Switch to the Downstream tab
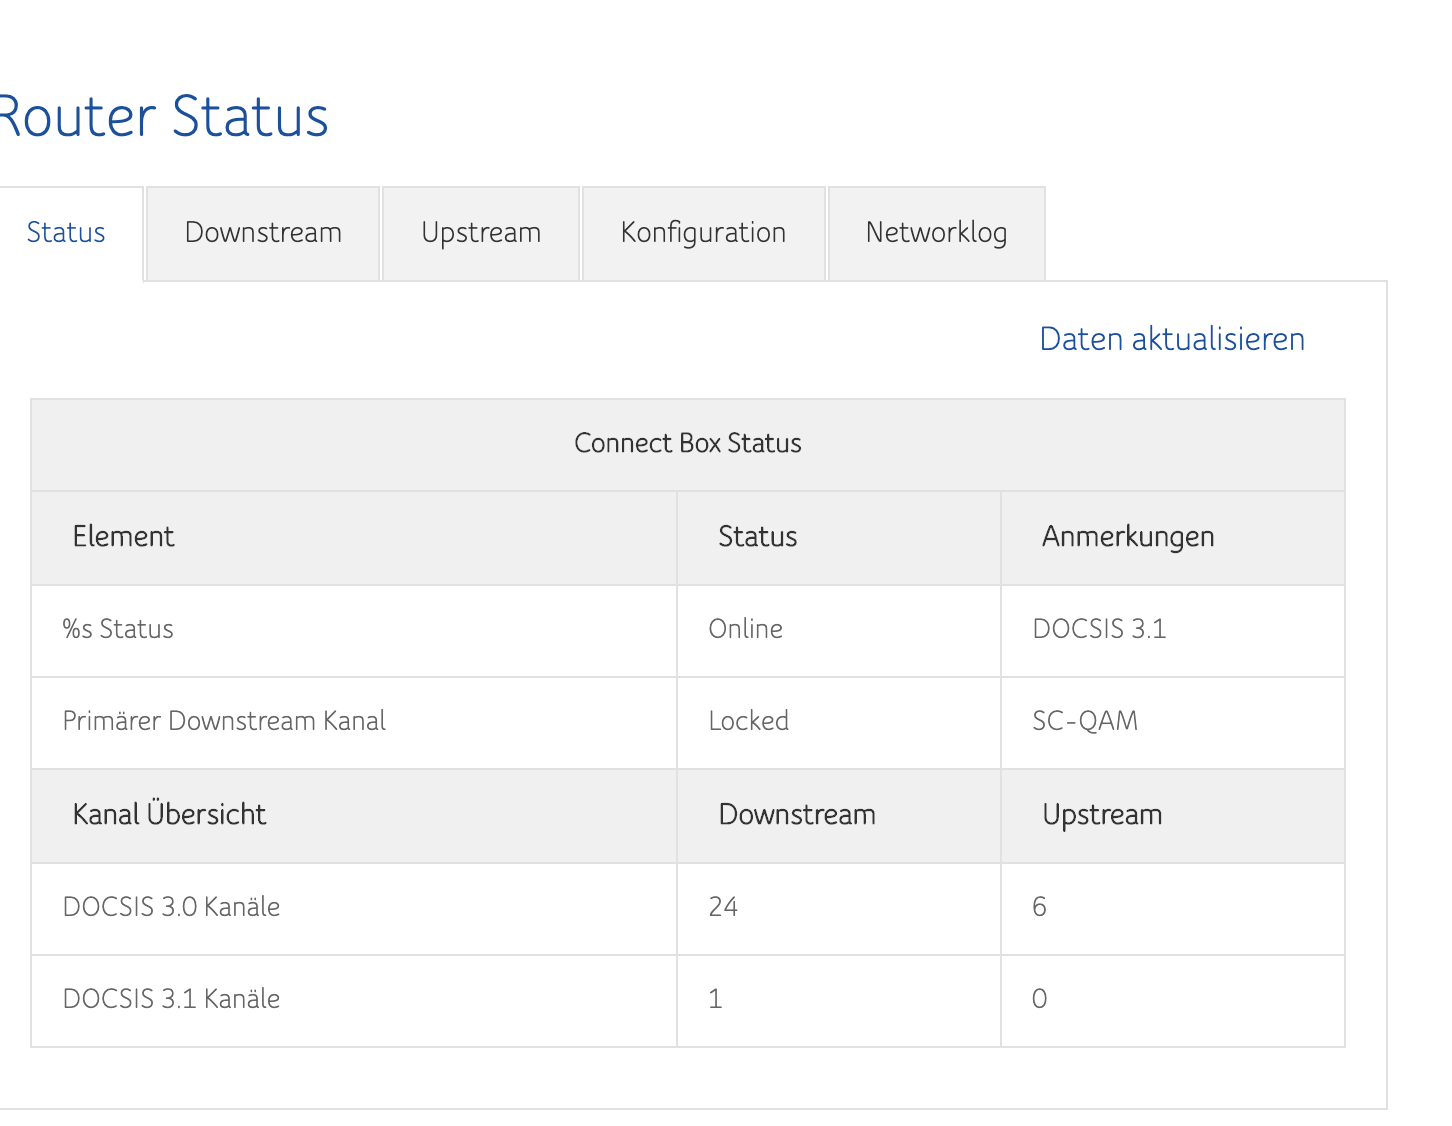 pos(263,233)
